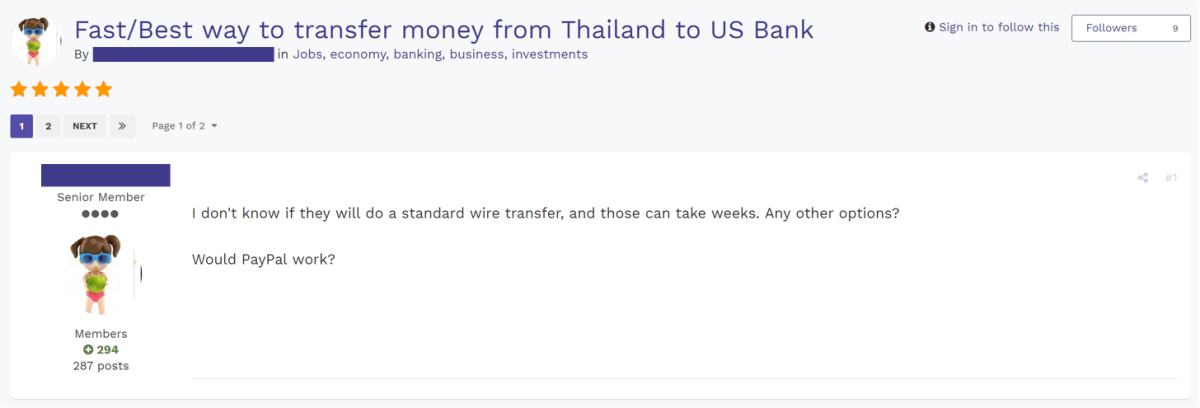Click the share icon on post #1
This screenshot has height=408, width=1200.
click(x=1142, y=178)
